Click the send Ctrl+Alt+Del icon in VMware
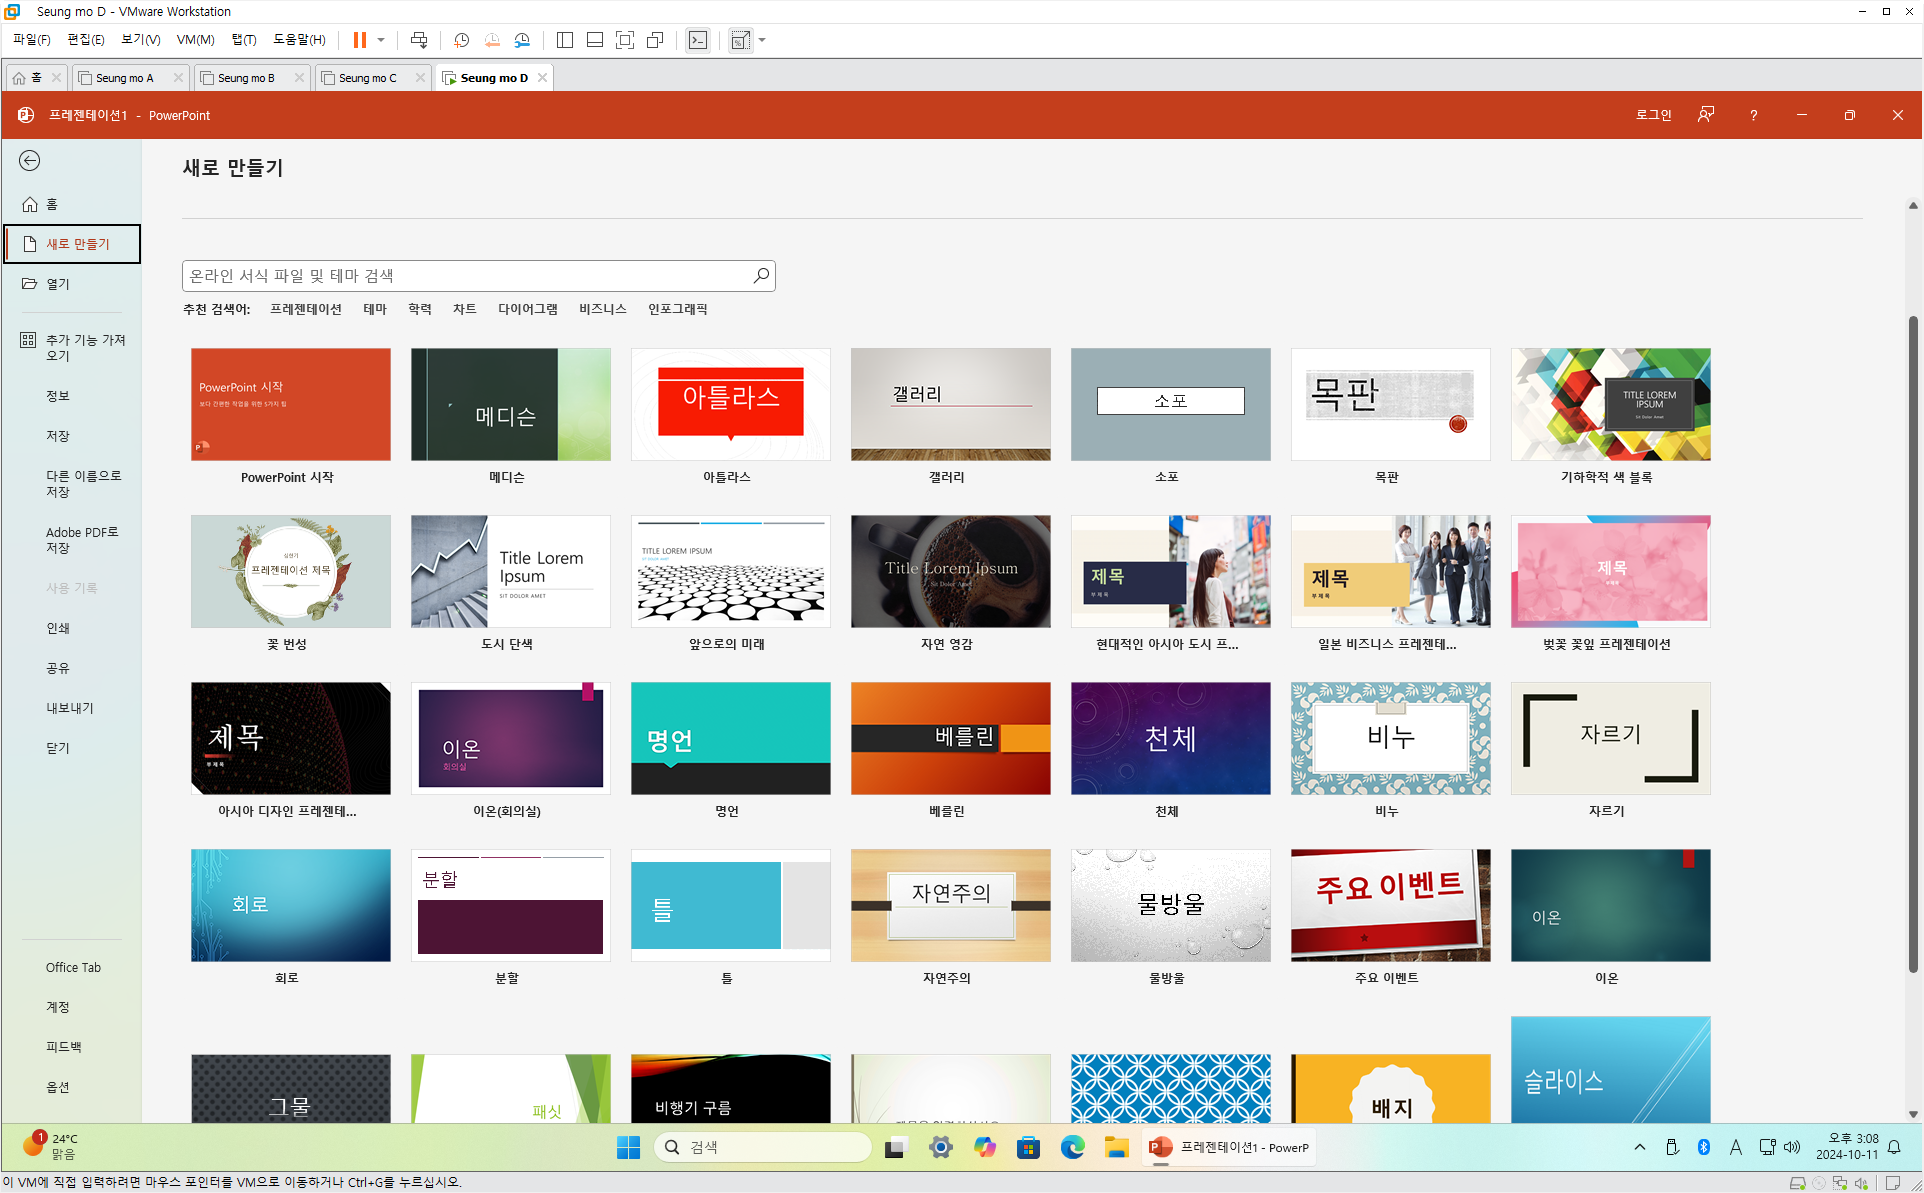 [419, 40]
